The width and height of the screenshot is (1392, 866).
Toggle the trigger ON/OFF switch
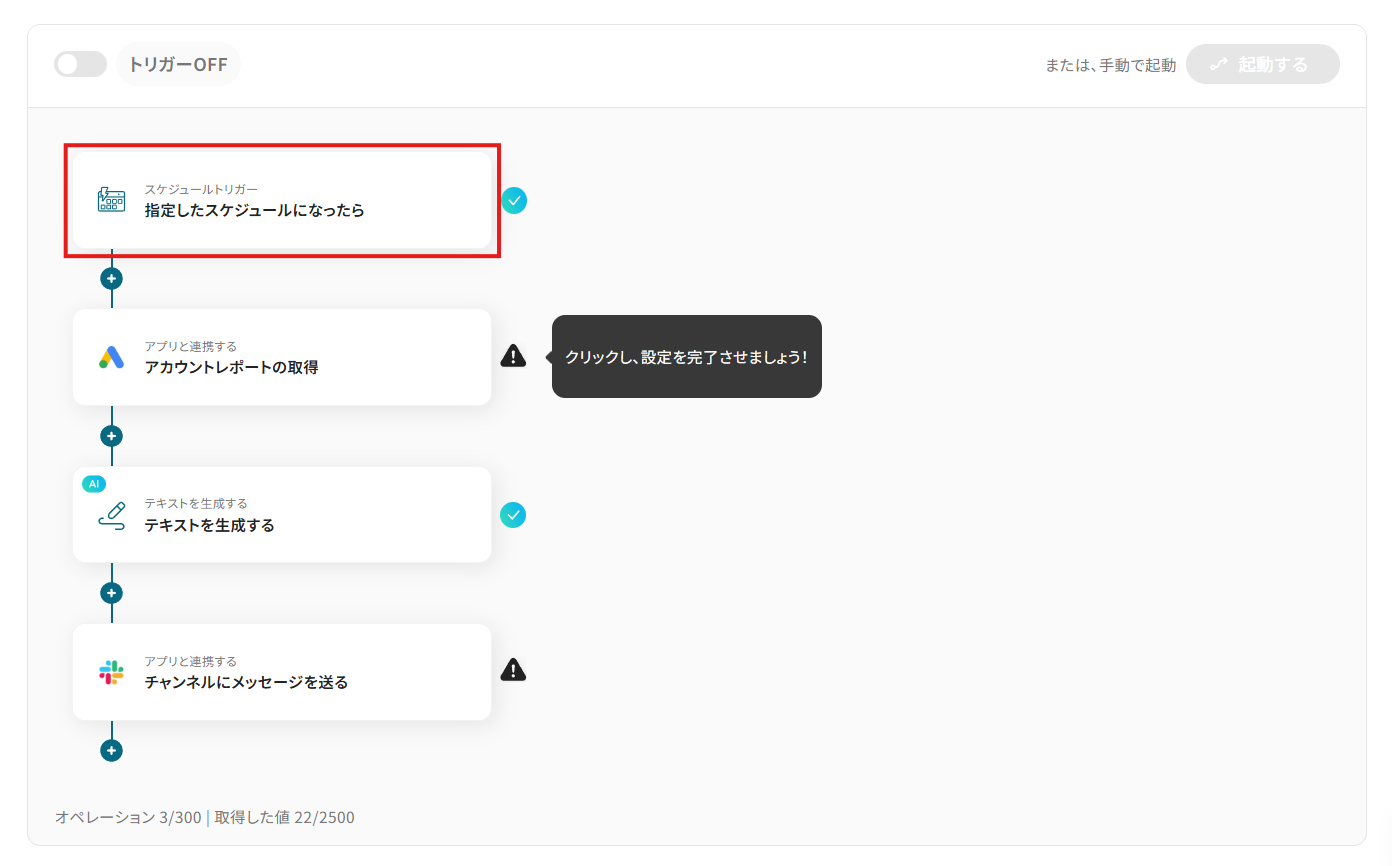(80, 64)
